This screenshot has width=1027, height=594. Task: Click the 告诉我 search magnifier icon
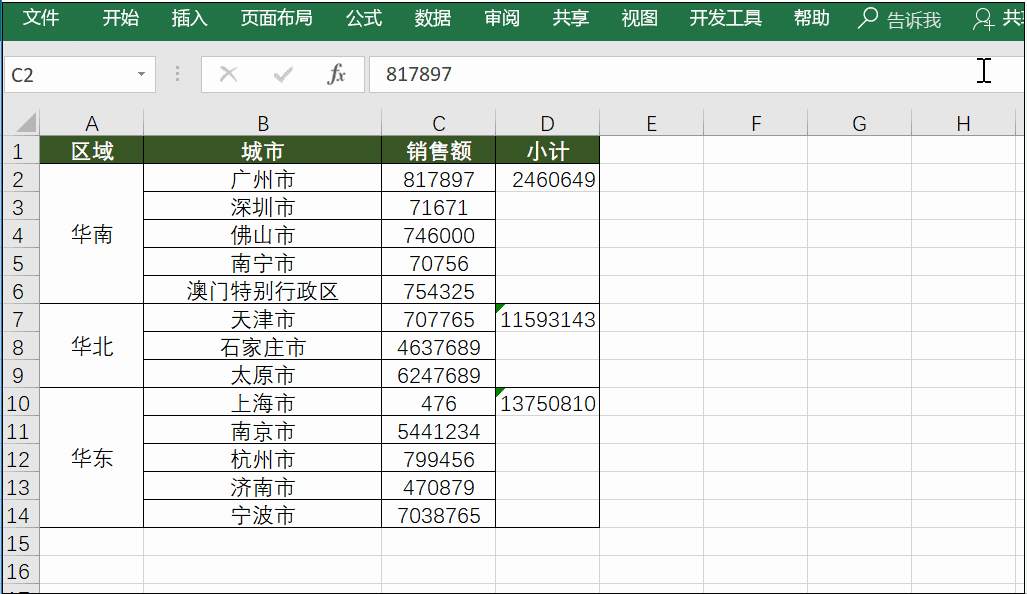coord(868,18)
